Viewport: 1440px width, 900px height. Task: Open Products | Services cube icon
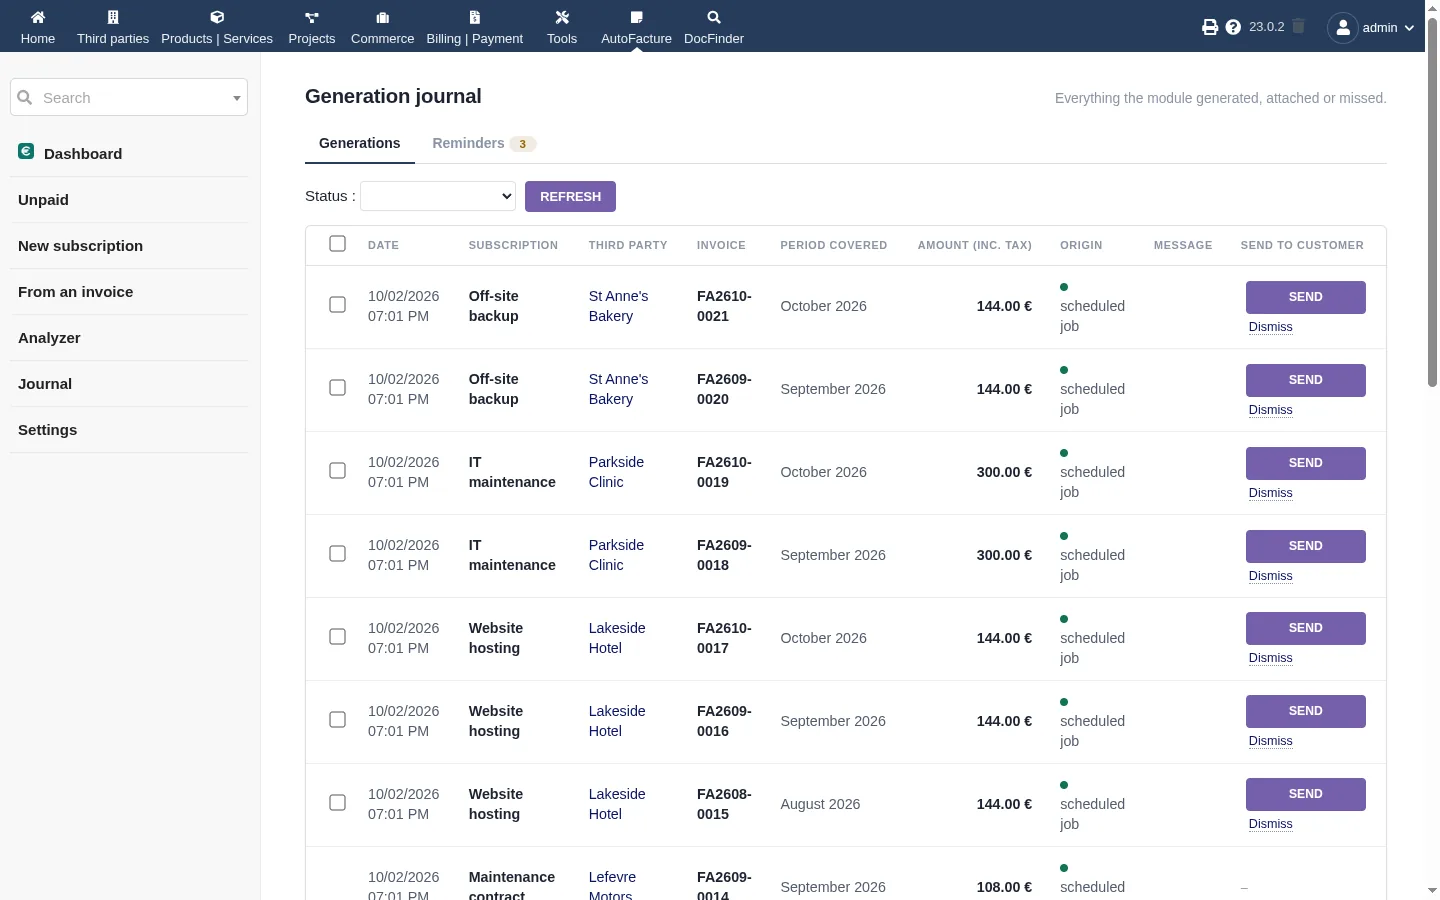pos(217,17)
